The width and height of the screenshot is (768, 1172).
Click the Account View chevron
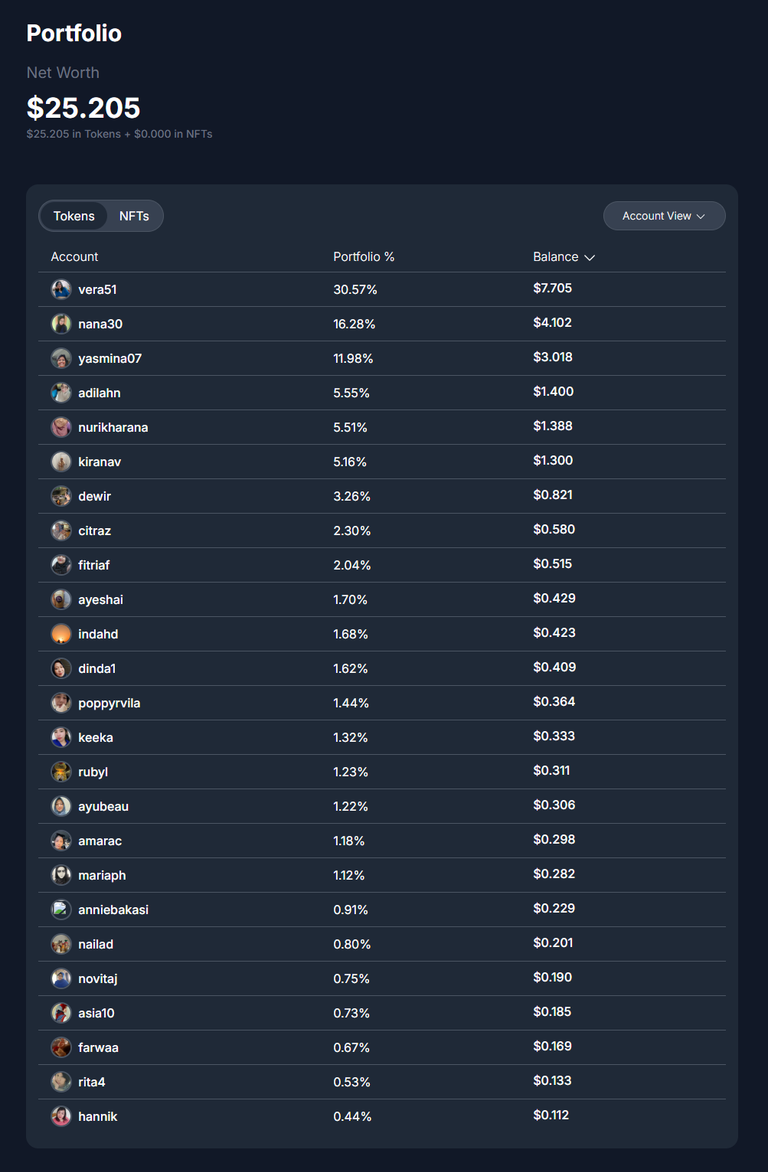701,216
